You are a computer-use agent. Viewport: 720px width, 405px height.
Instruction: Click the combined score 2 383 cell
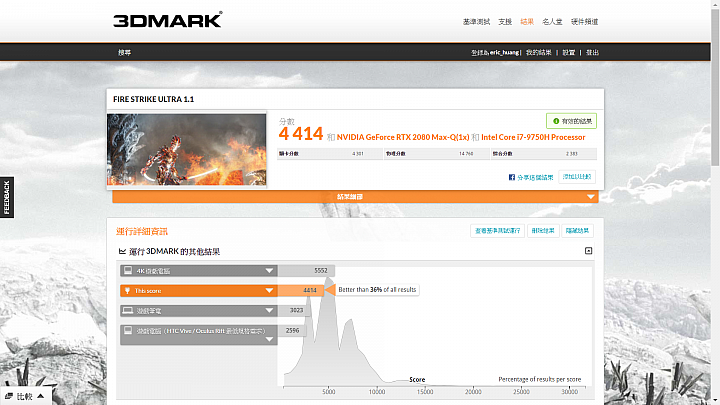point(544,154)
